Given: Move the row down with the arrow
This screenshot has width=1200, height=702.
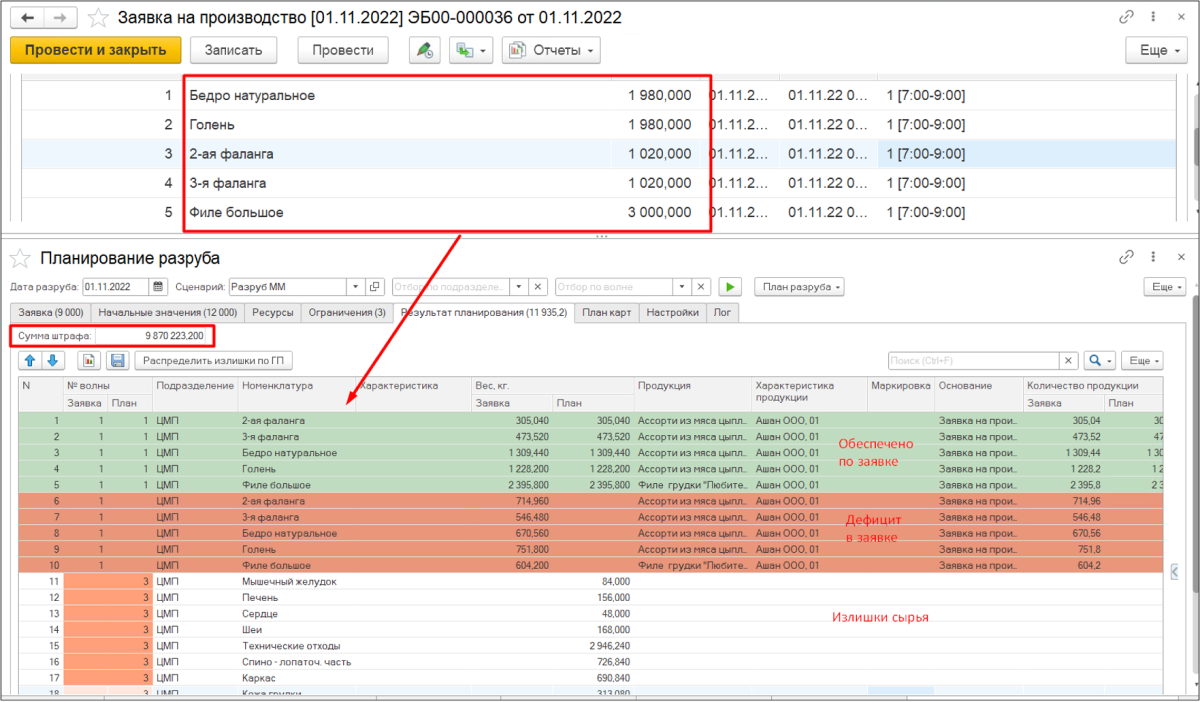Looking at the screenshot, I should [52, 361].
